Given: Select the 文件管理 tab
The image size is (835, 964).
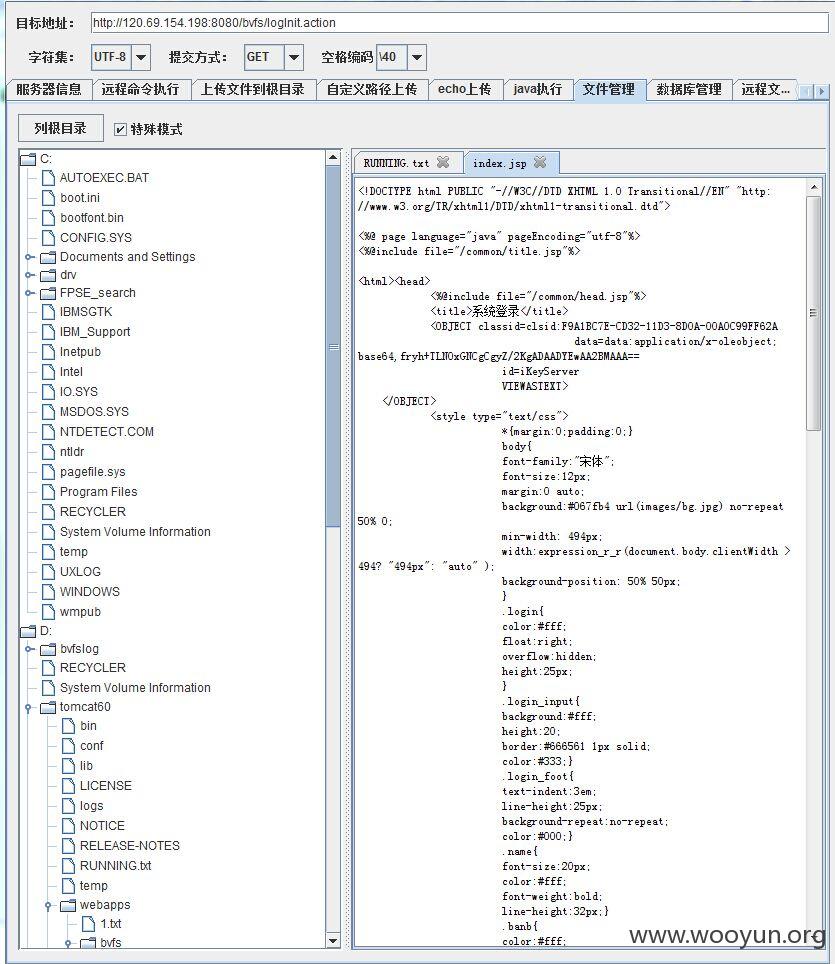Looking at the screenshot, I should pos(609,90).
